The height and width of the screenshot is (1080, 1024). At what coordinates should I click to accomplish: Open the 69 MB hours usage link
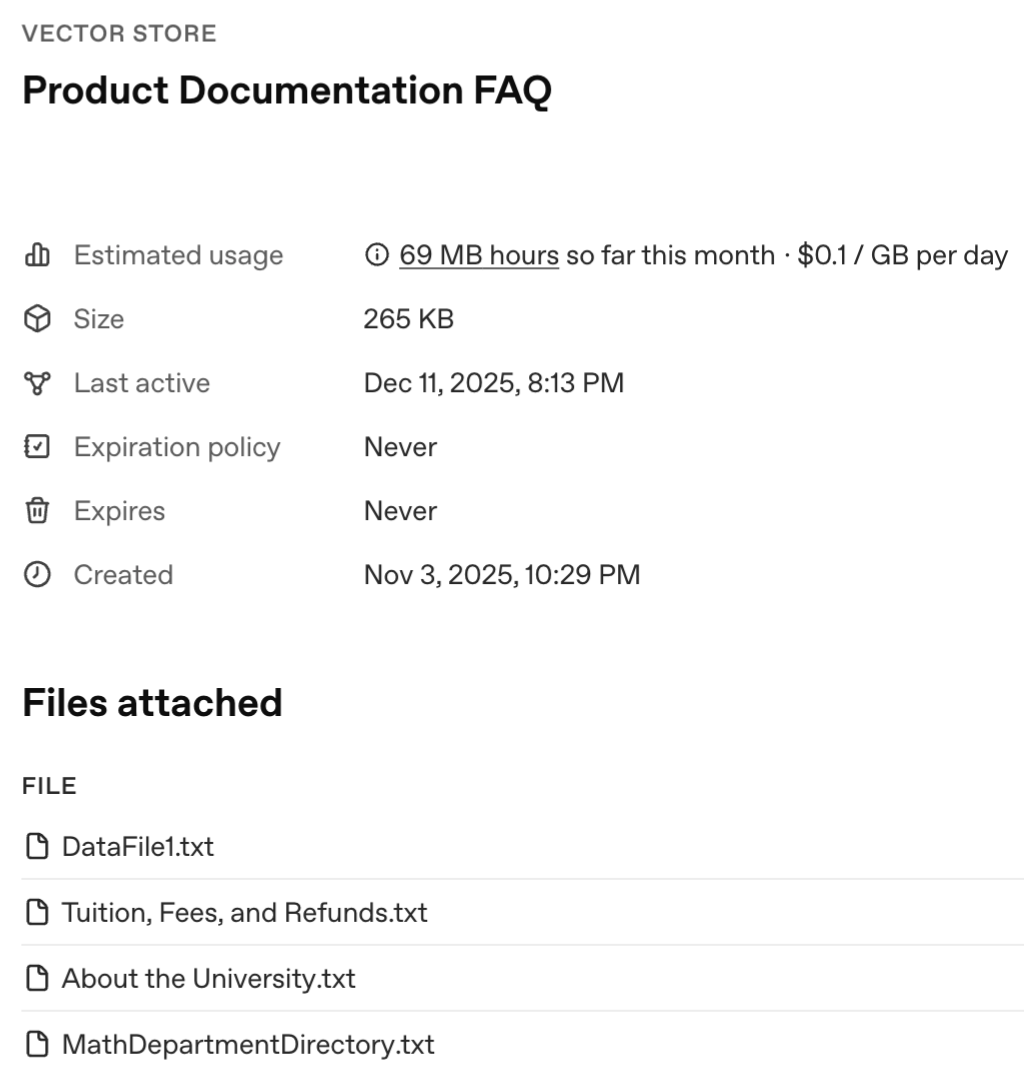(479, 255)
